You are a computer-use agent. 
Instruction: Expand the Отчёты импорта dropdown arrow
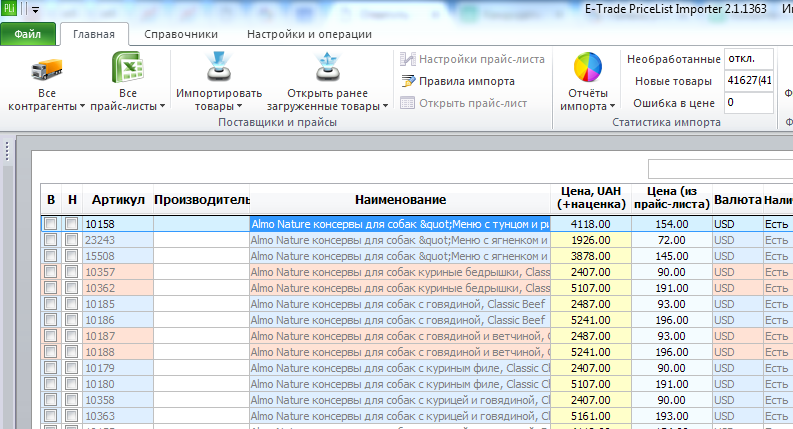[612, 106]
